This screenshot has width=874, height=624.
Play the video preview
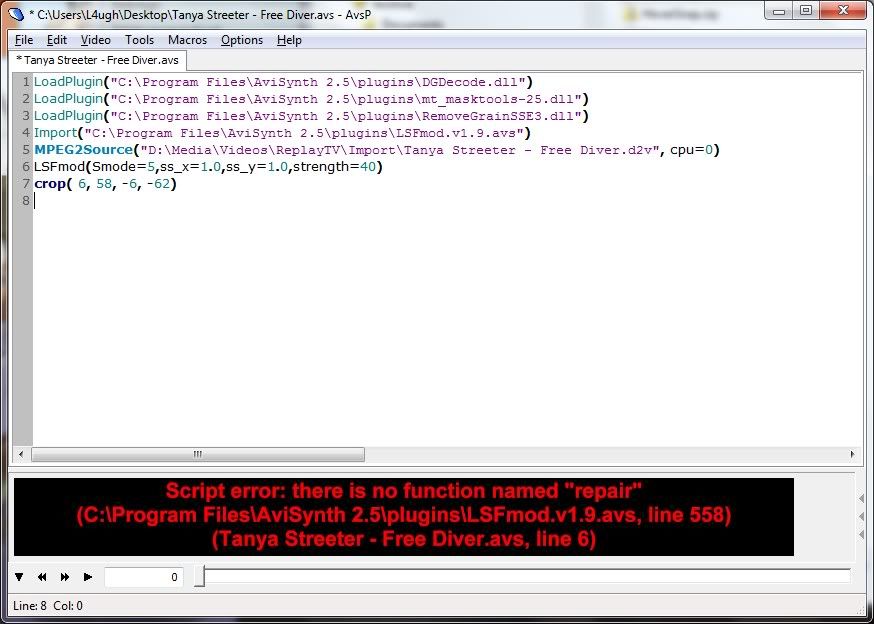point(88,577)
